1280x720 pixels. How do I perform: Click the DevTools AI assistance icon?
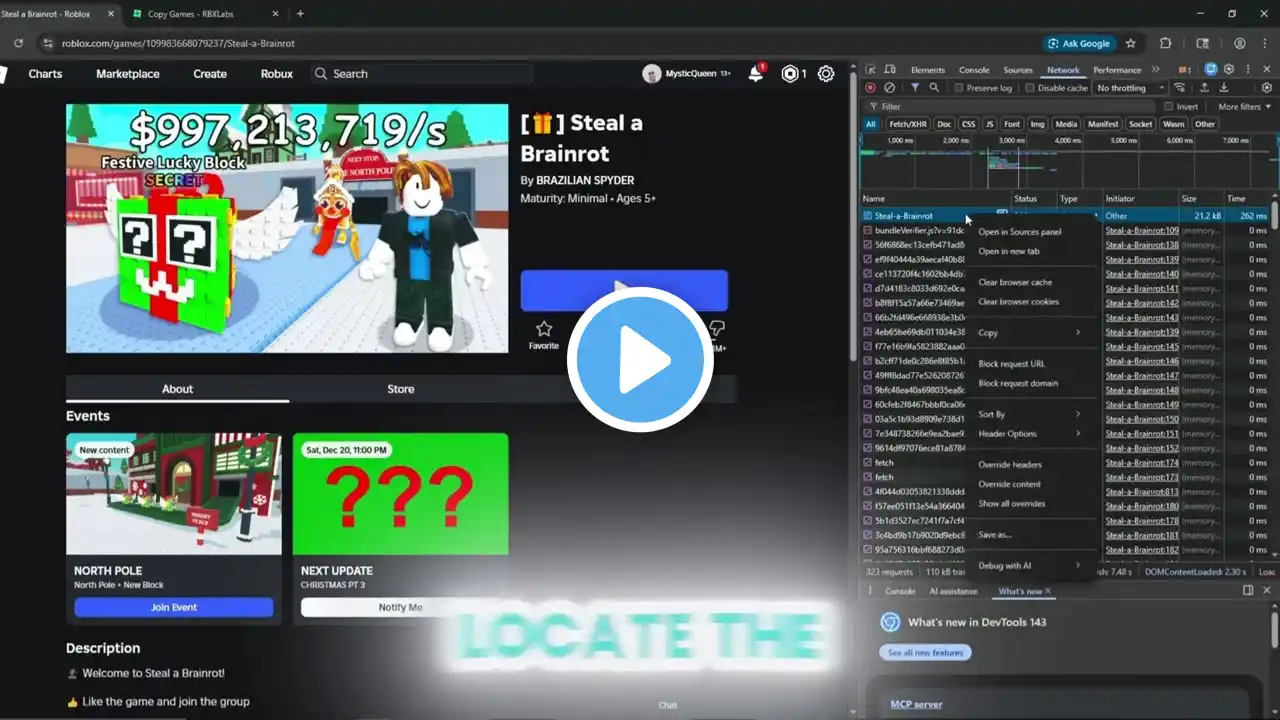(1211, 70)
